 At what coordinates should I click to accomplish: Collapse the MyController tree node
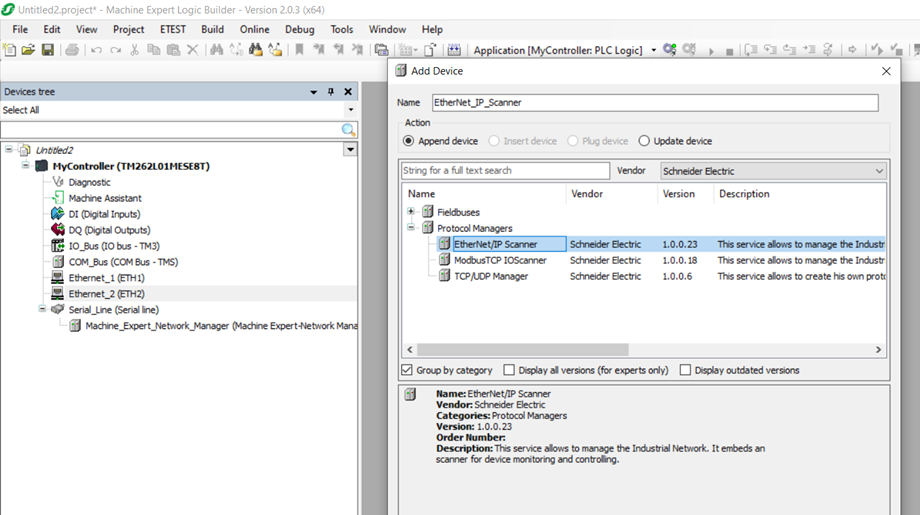(25, 165)
